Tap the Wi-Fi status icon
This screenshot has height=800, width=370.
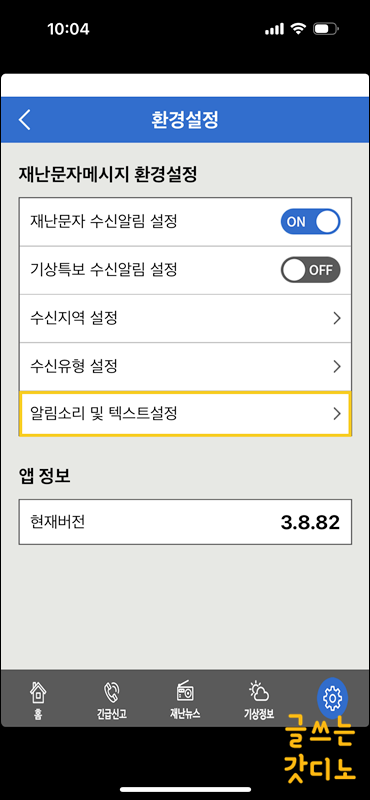tap(298, 29)
